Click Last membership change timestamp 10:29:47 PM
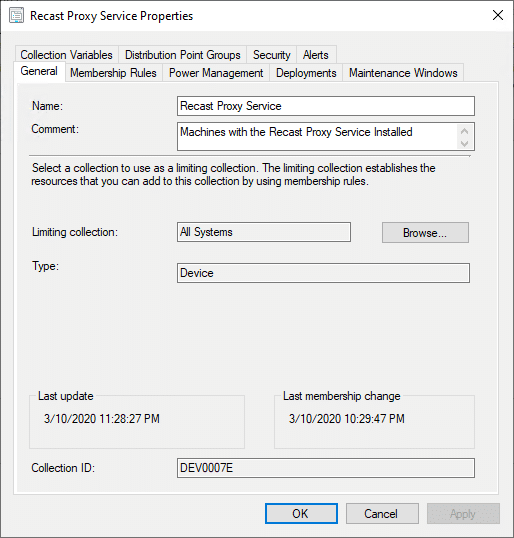The width and height of the screenshot is (514, 538). [x=347, y=419]
